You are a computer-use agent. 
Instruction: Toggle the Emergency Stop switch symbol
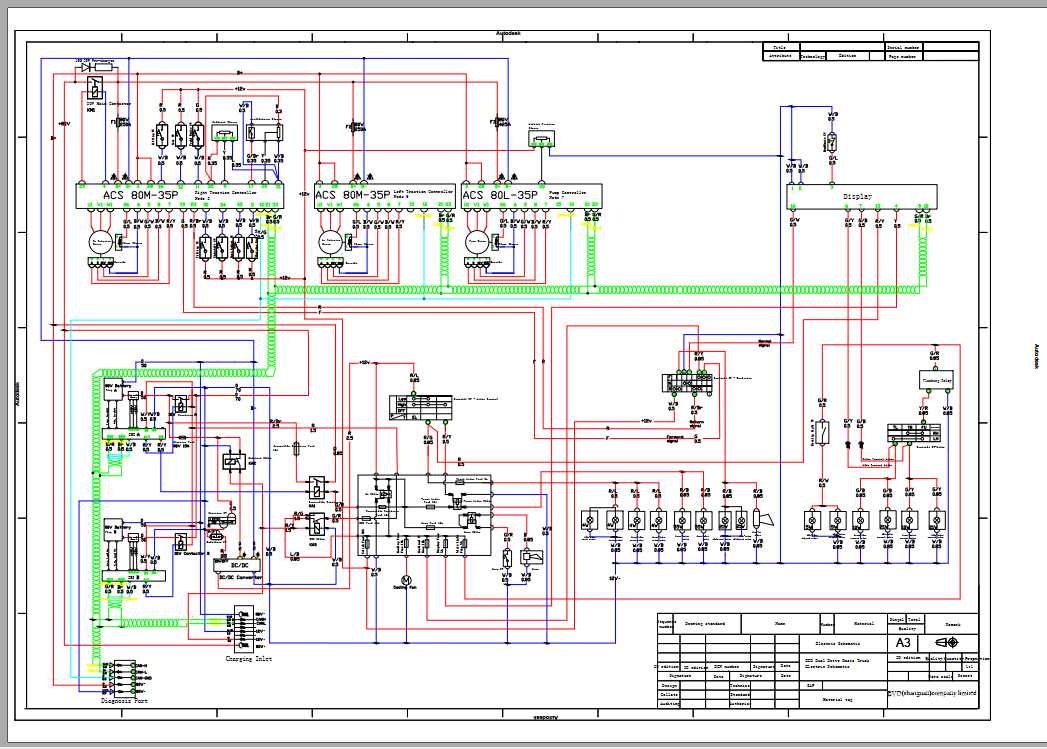[822, 432]
